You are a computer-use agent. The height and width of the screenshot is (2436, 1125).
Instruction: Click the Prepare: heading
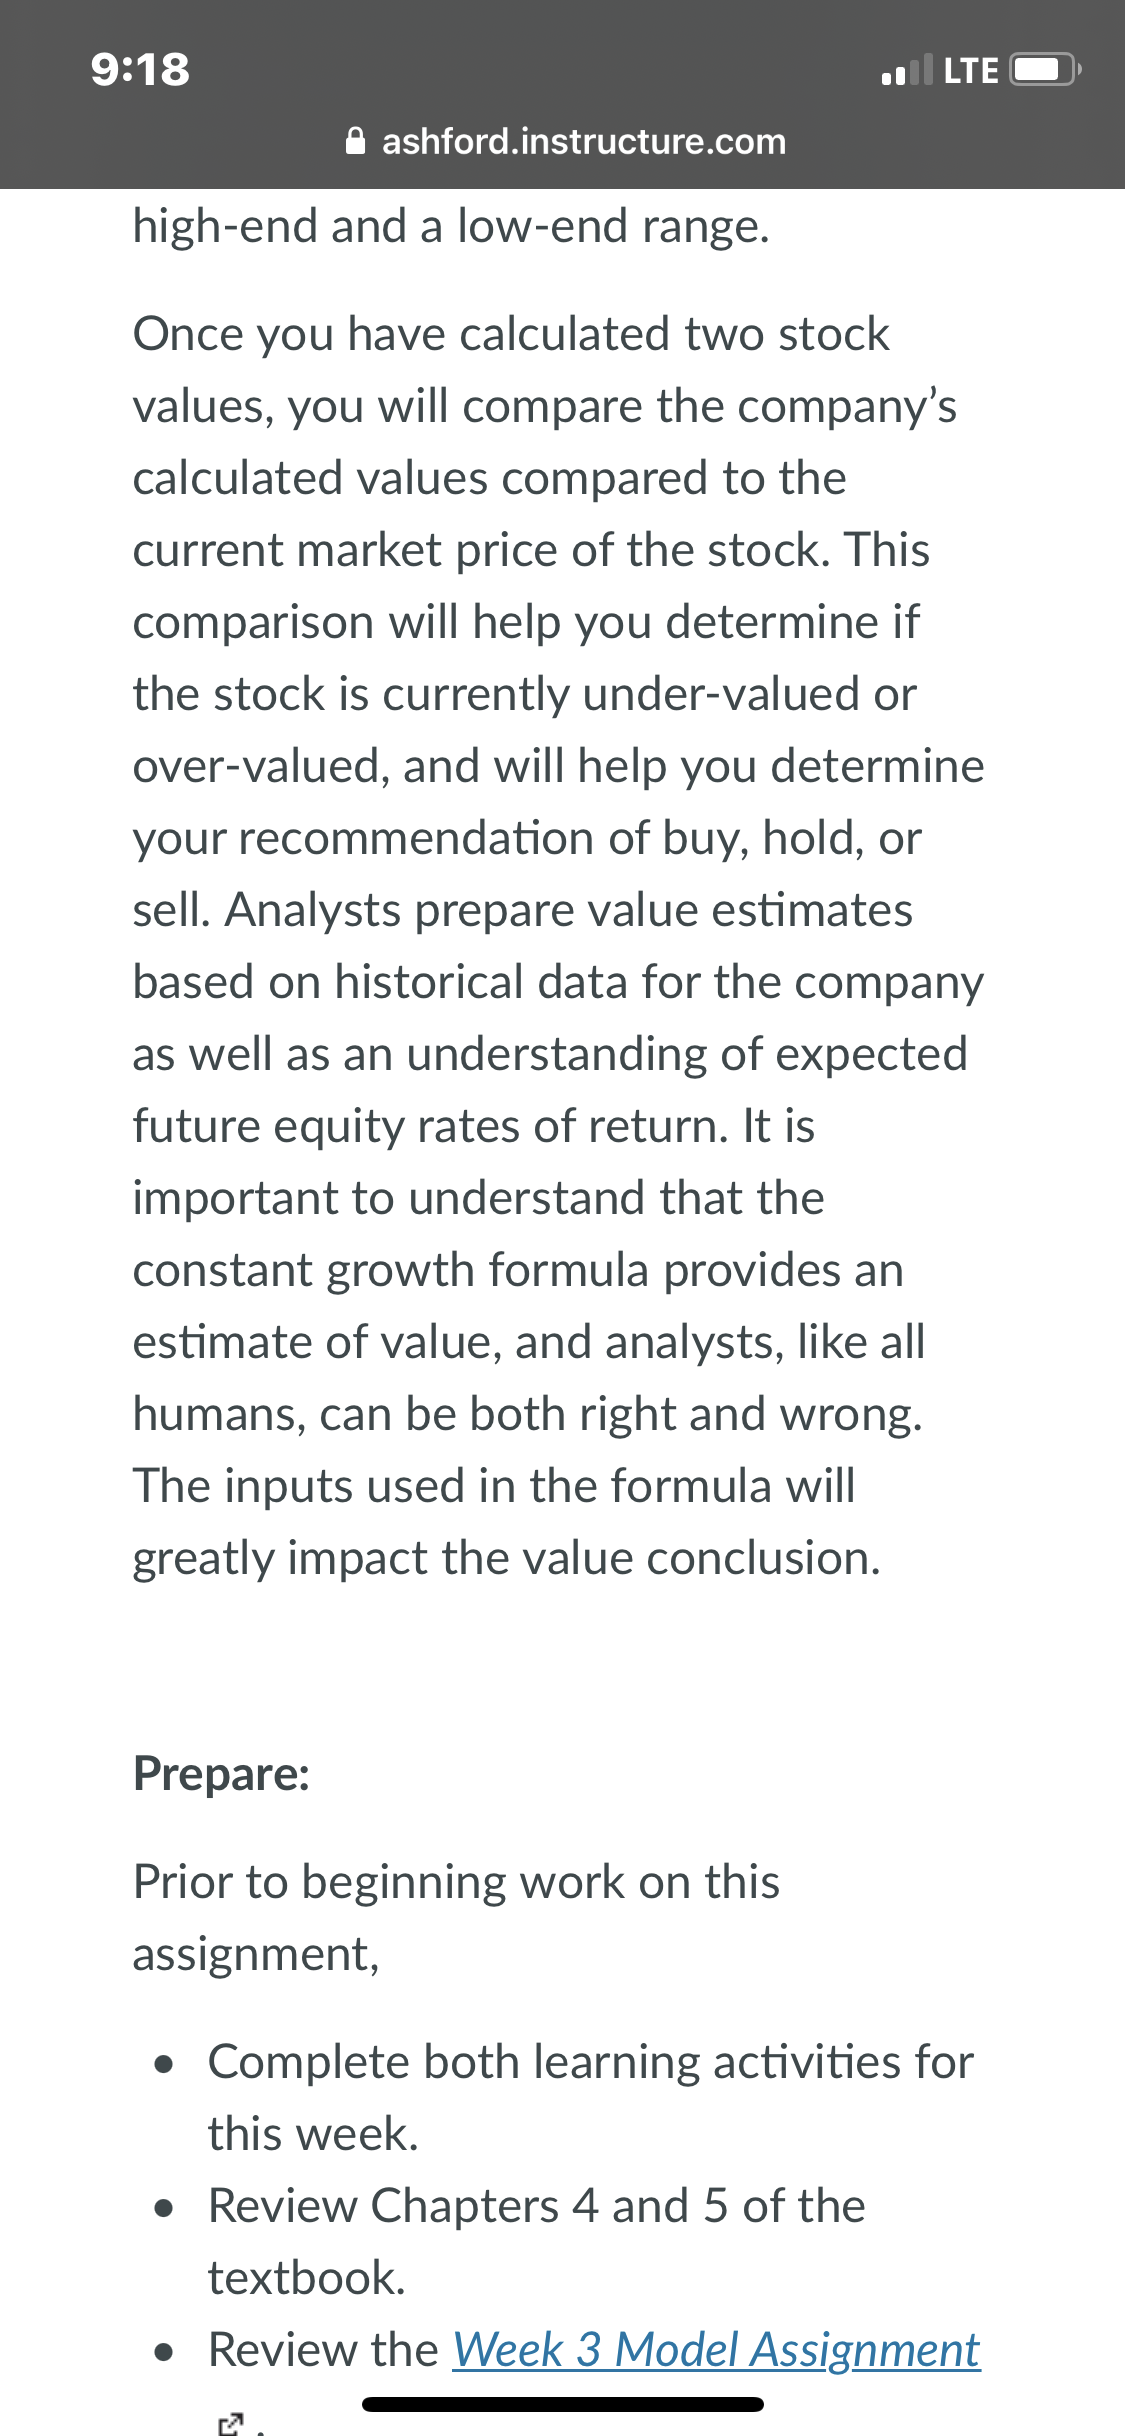coord(221,1774)
